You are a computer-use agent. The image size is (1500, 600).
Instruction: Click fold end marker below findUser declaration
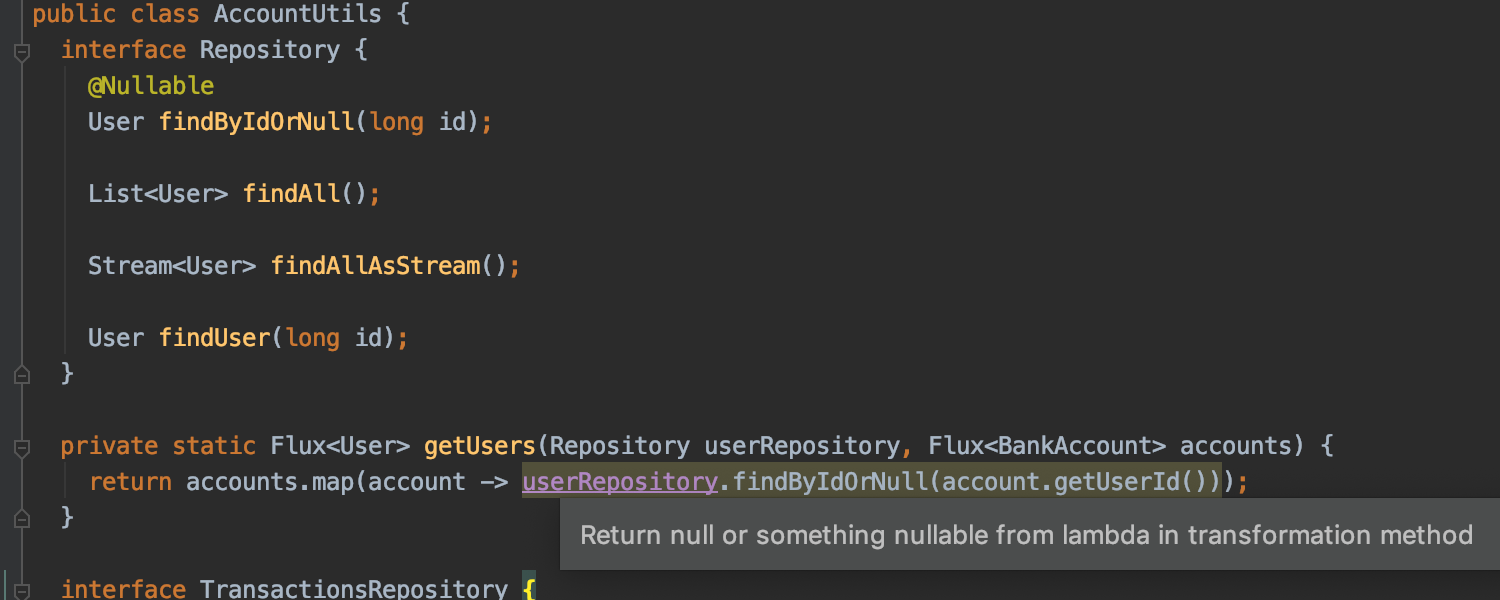[x=21, y=374]
